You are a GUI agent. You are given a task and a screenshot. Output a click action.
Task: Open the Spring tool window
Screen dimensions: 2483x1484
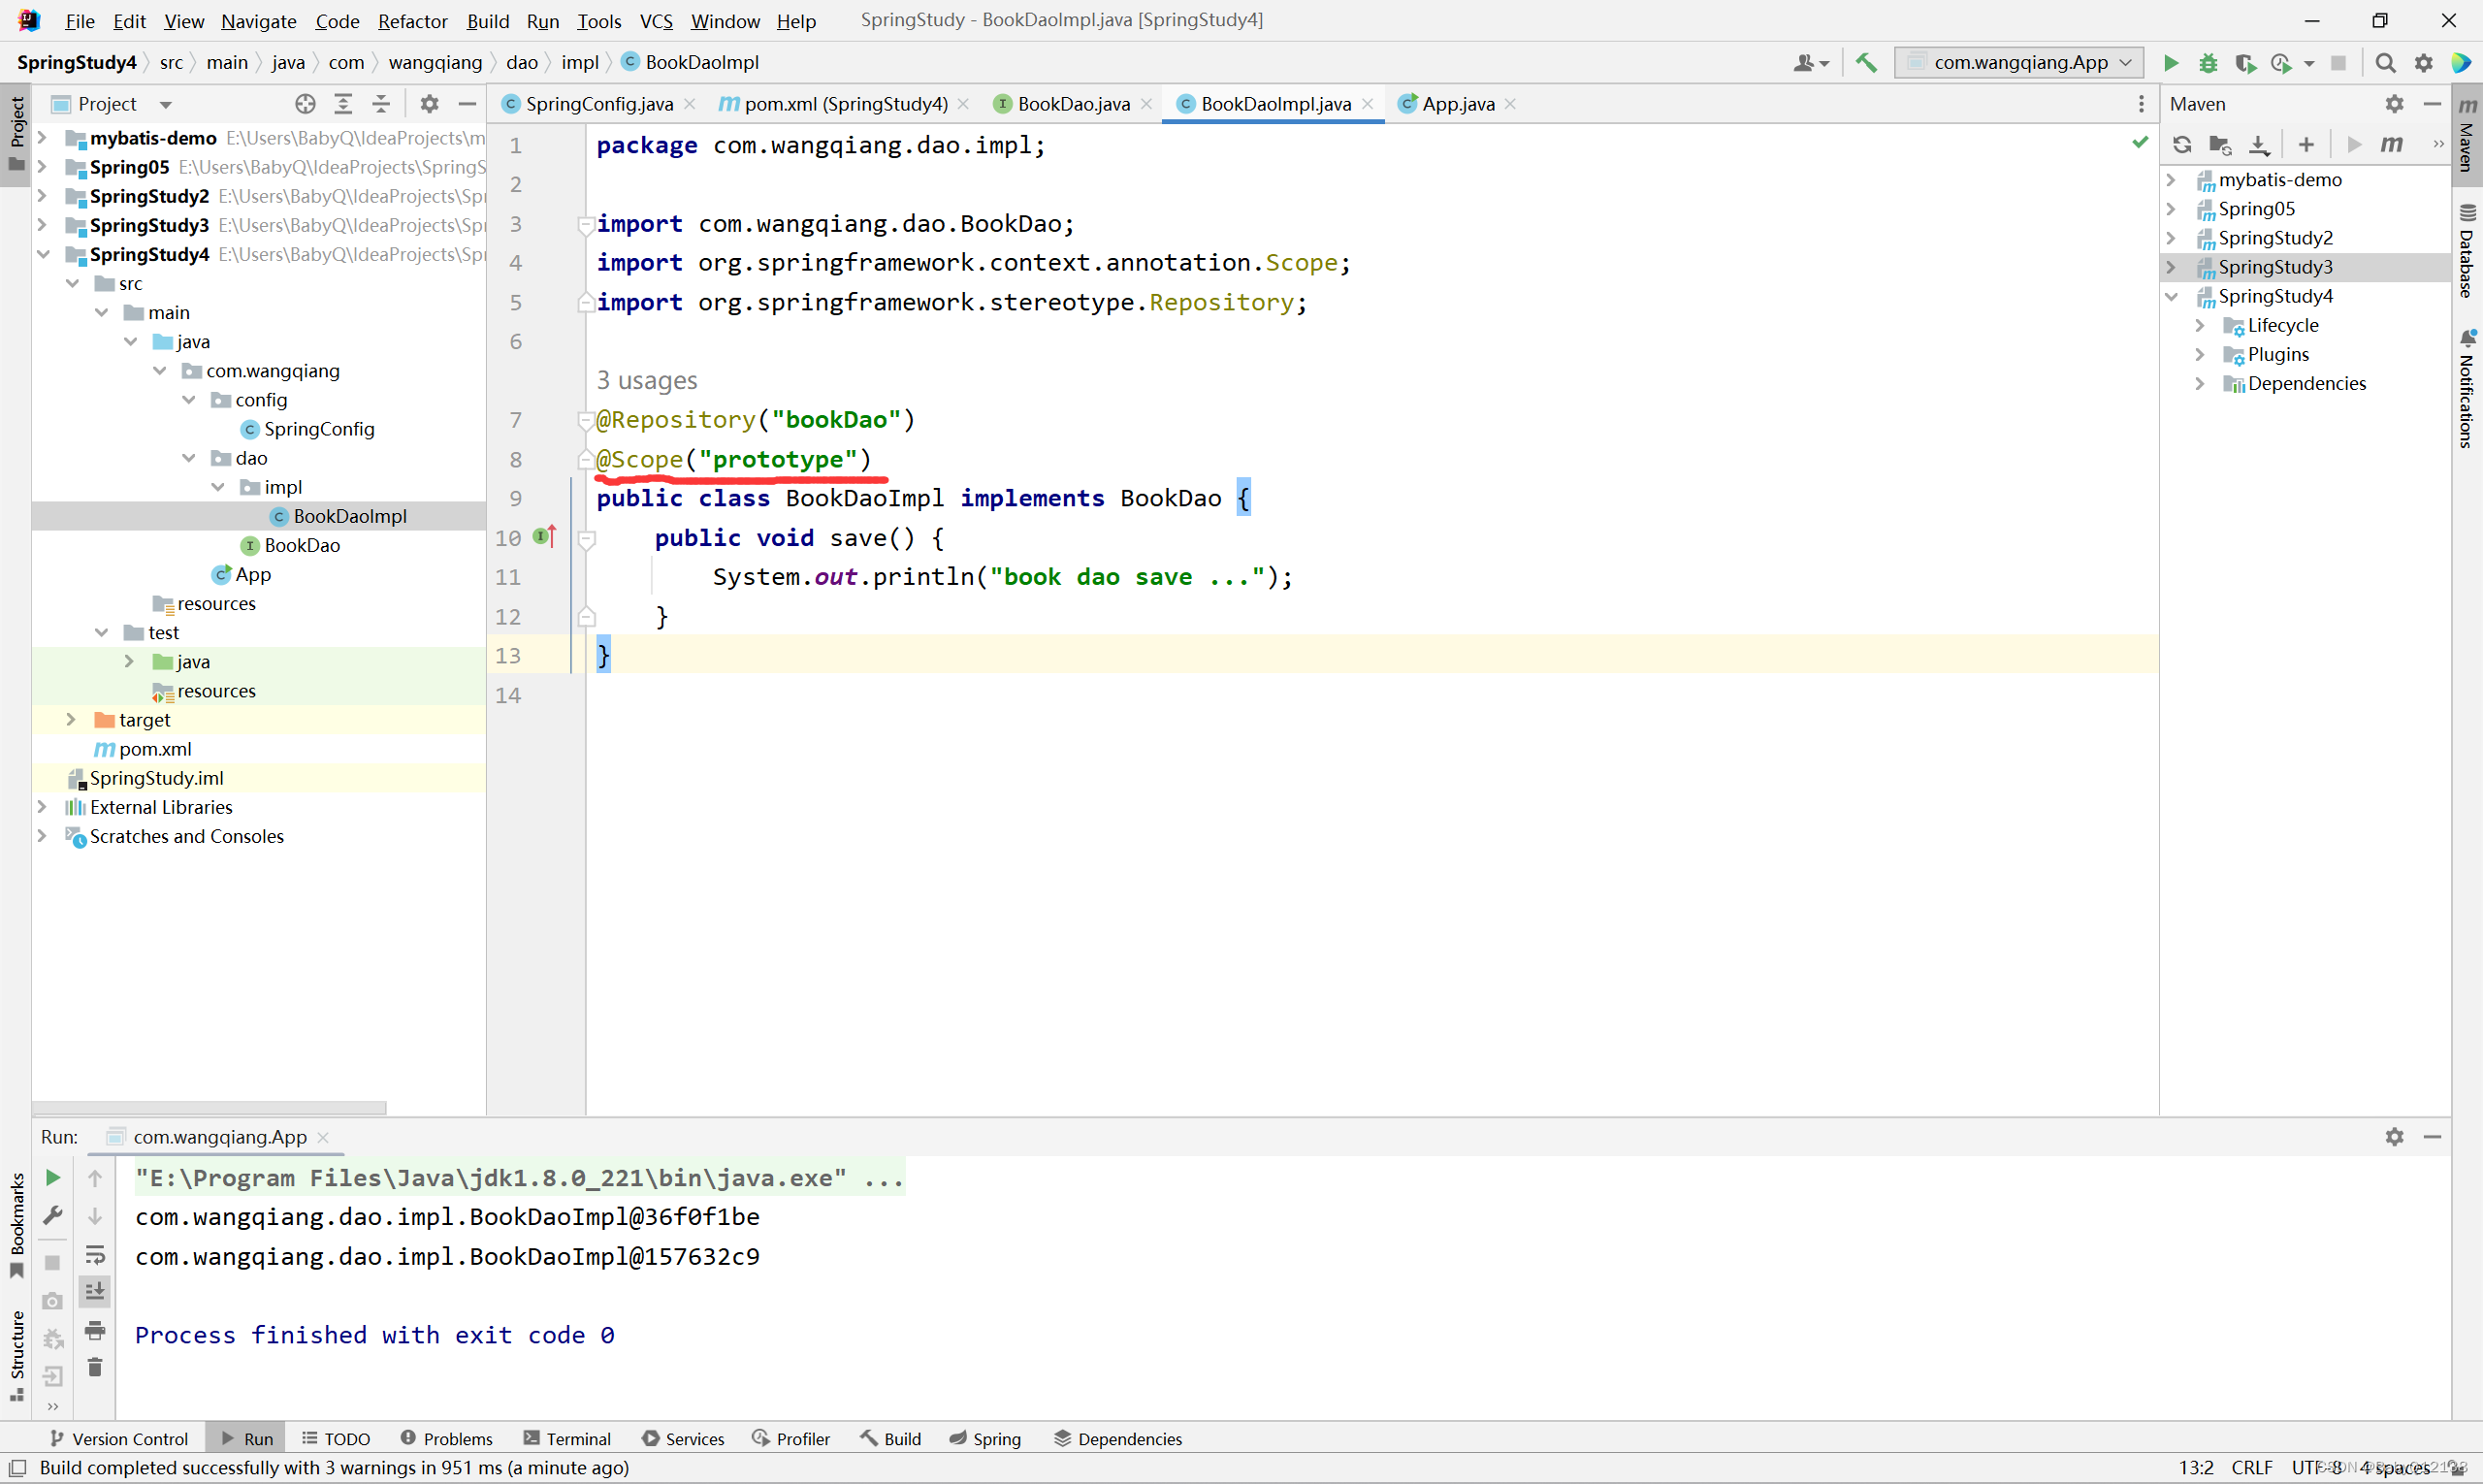click(x=984, y=1439)
